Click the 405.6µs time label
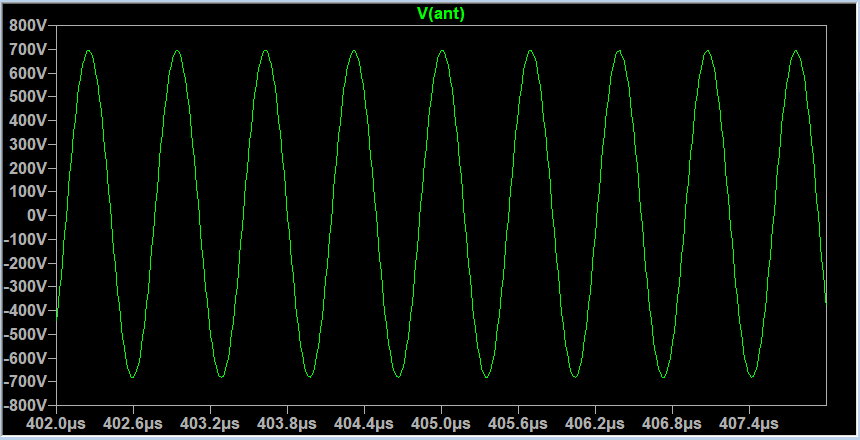The width and height of the screenshot is (860, 440). click(518, 424)
